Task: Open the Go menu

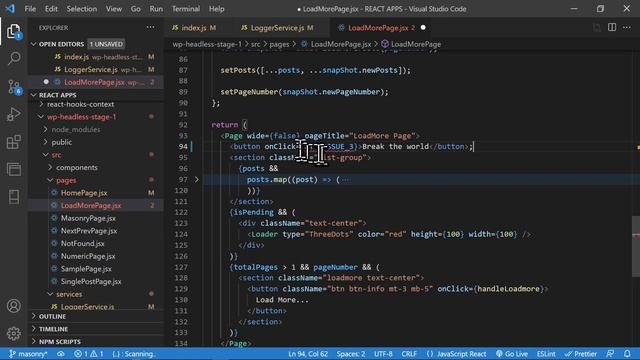Action: (x=136, y=9)
